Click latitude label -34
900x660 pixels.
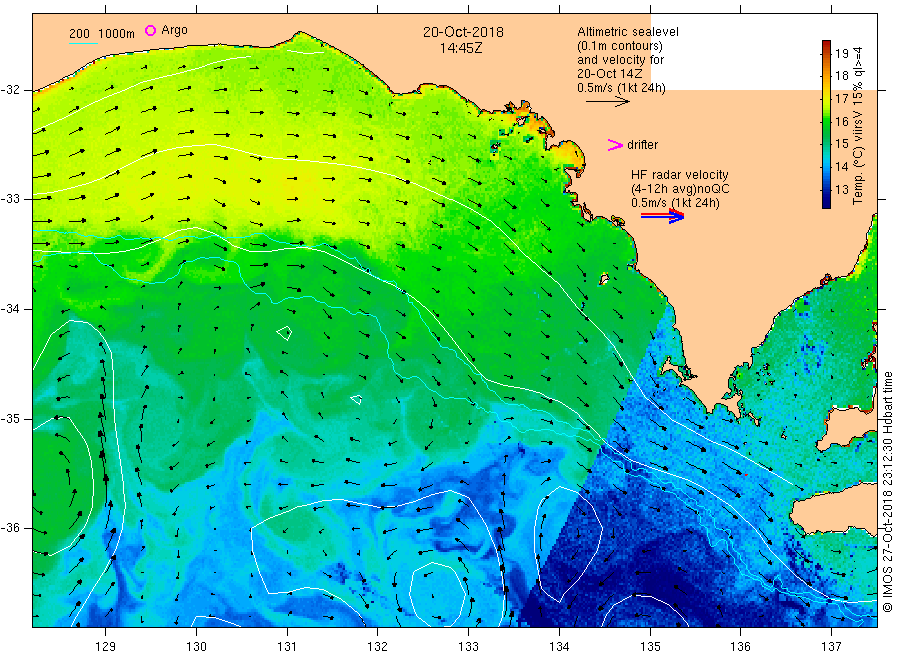tap(10, 309)
